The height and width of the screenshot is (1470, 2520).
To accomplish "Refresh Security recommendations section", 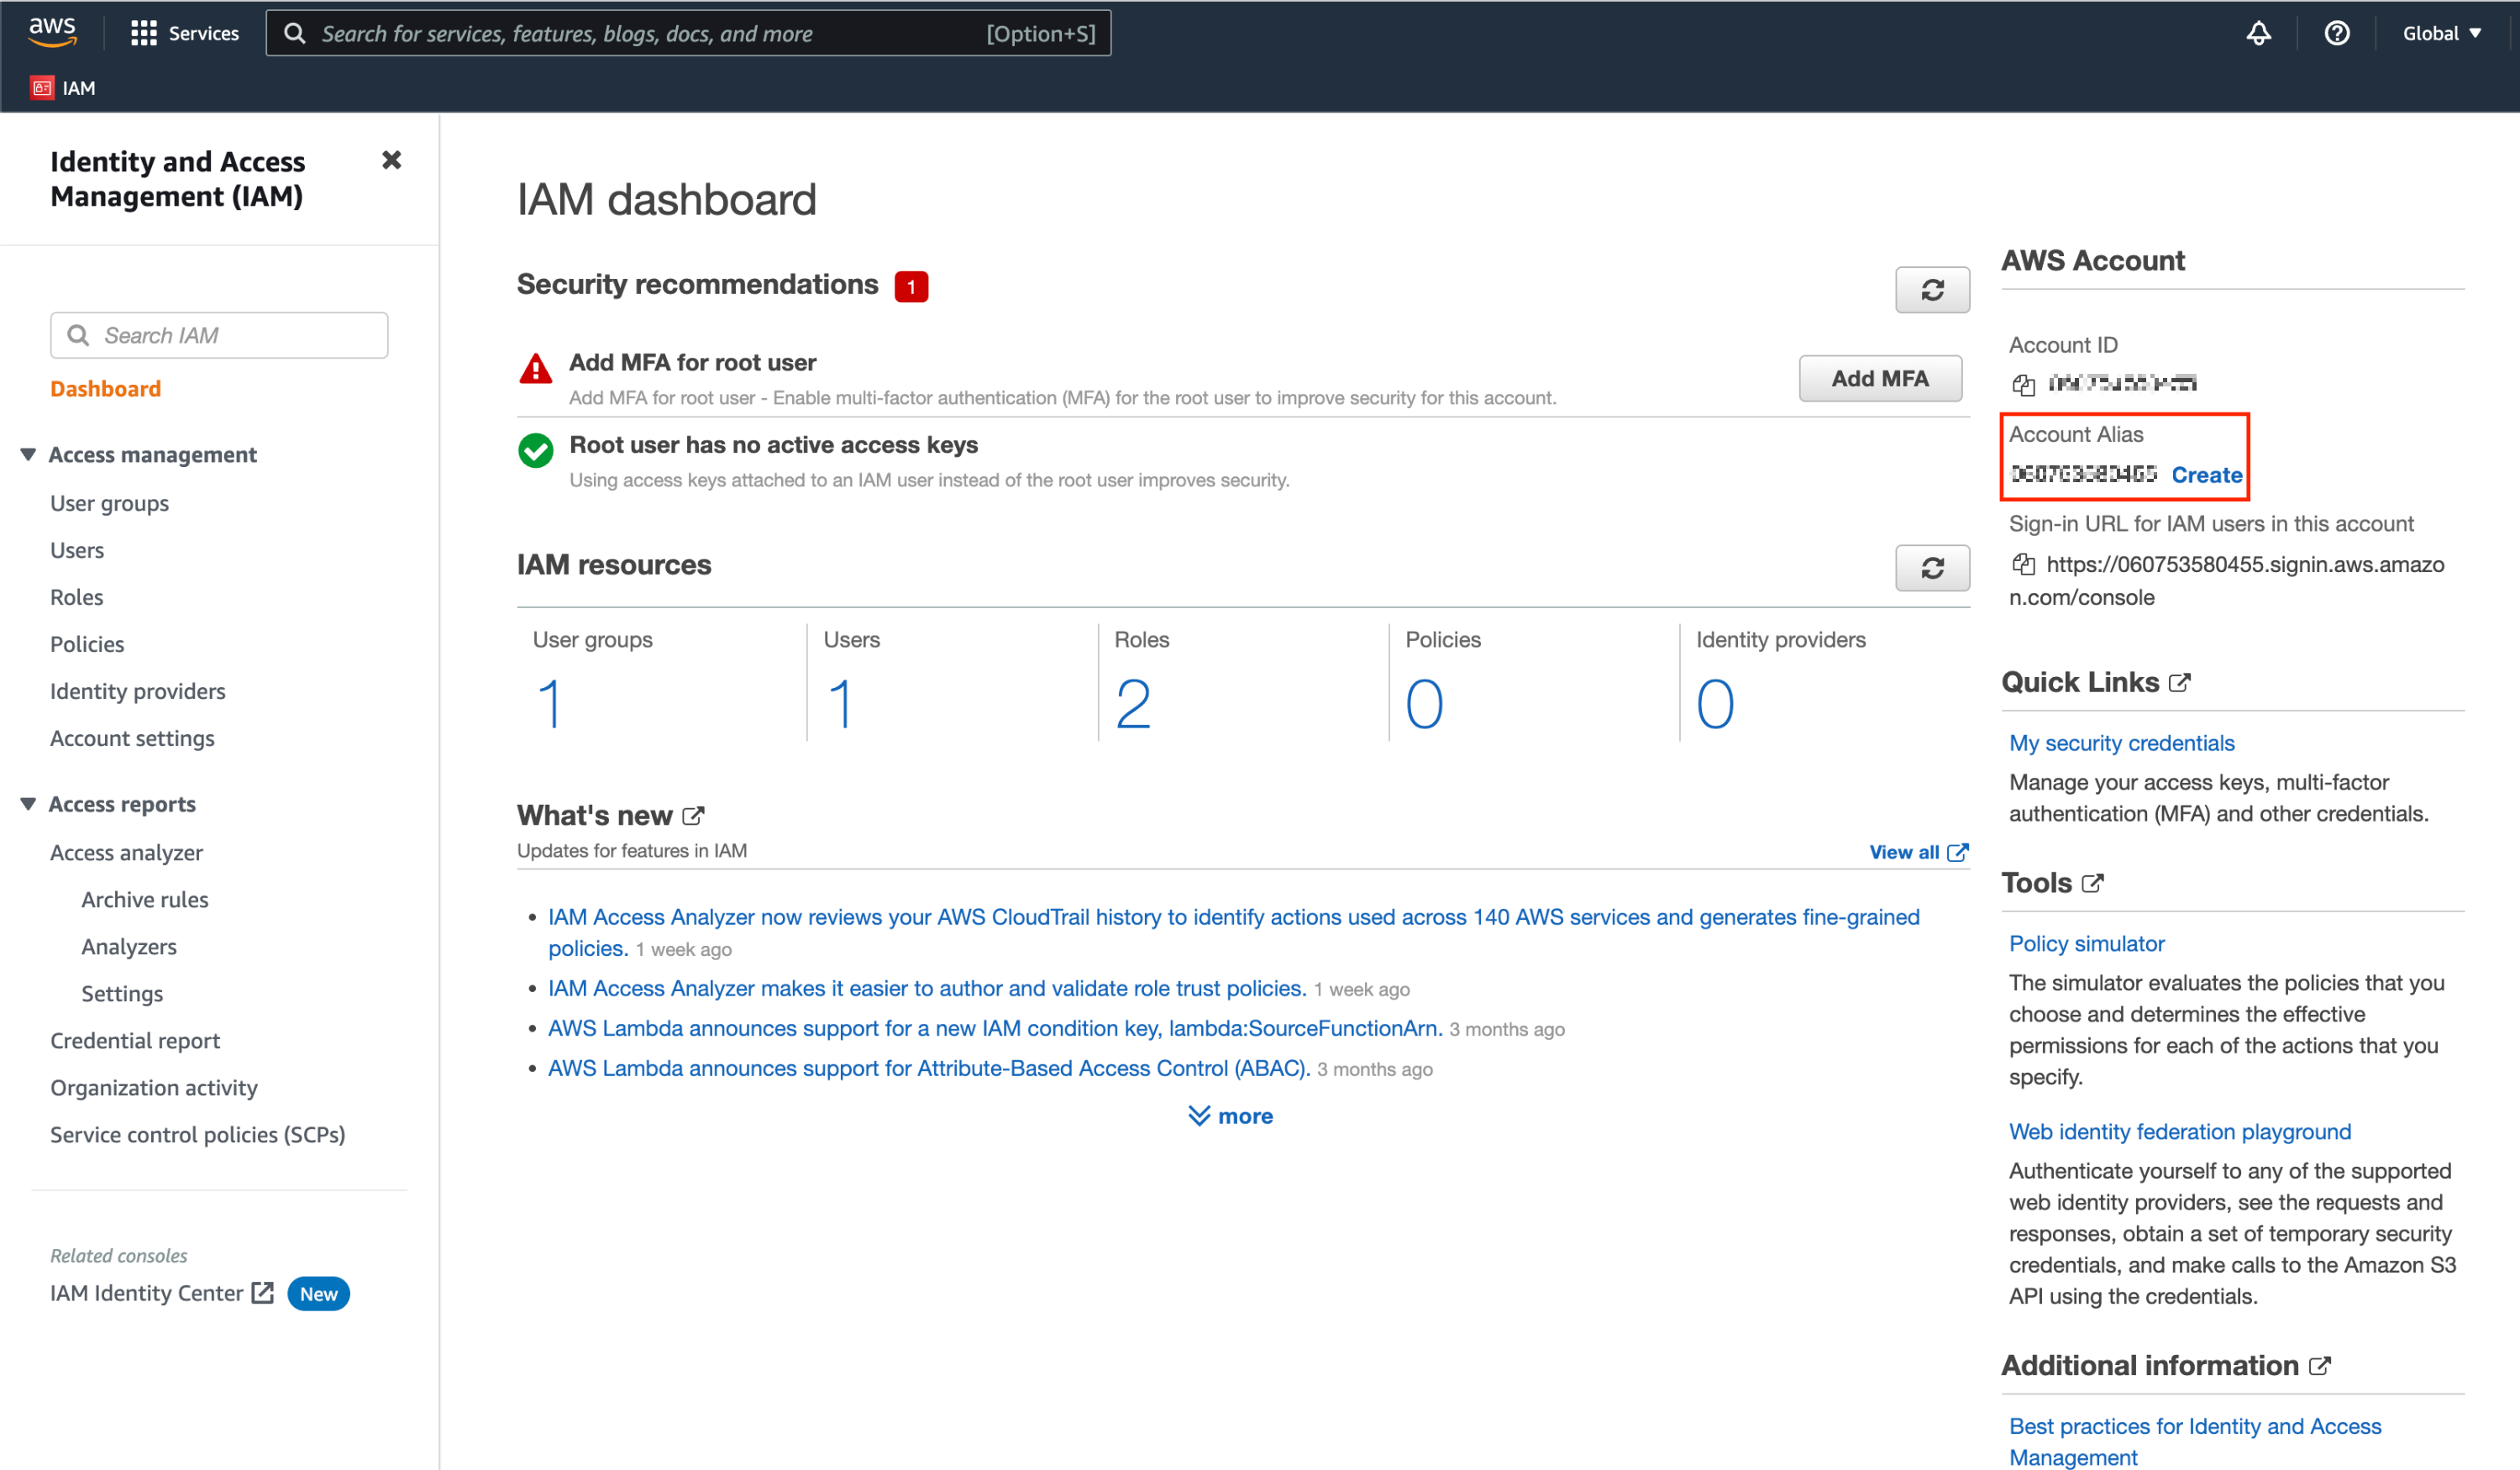I will pos(1932,290).
